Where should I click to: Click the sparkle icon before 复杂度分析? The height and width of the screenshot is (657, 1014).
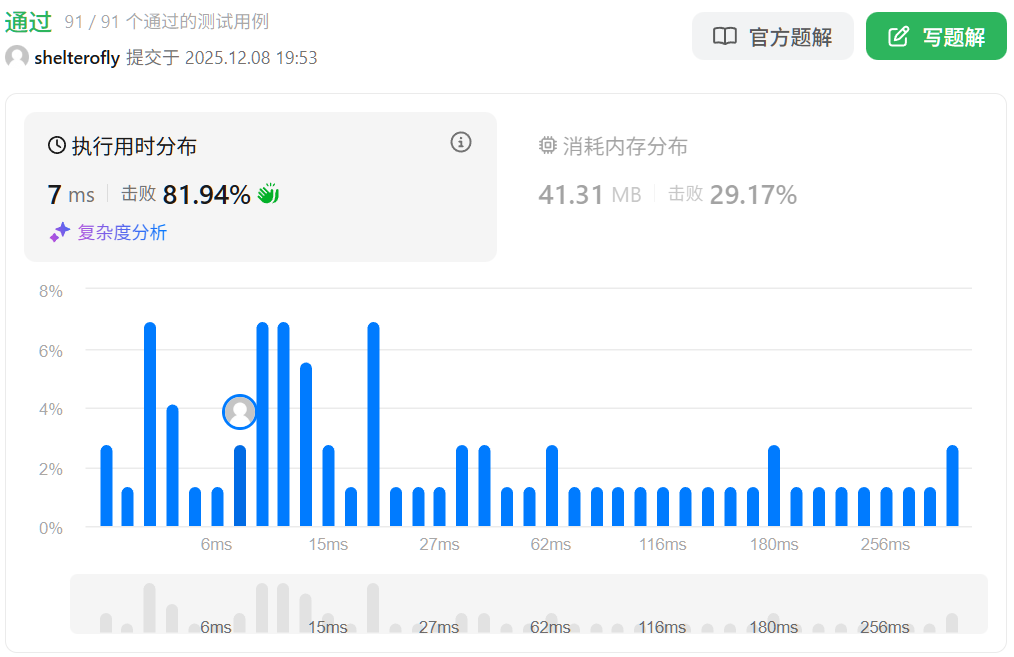60,233
